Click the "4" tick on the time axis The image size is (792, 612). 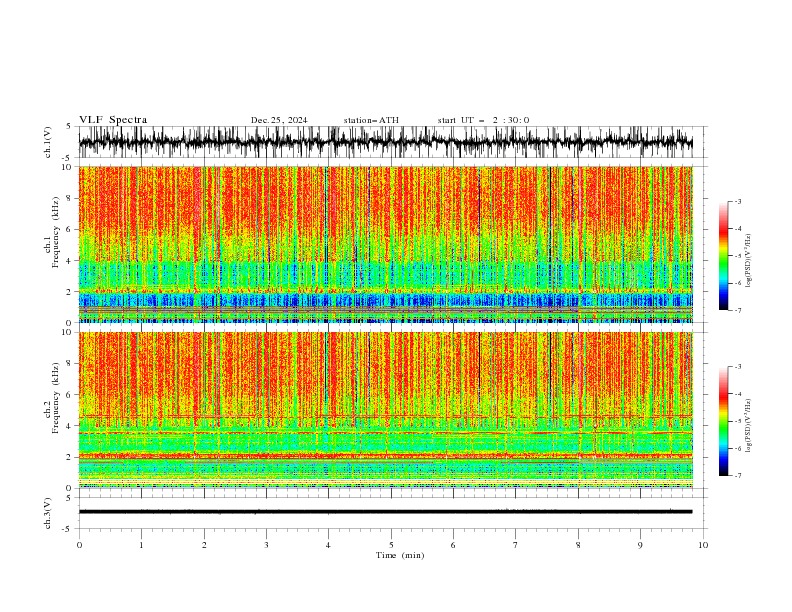pyautogui.click(x=328, y=545)
